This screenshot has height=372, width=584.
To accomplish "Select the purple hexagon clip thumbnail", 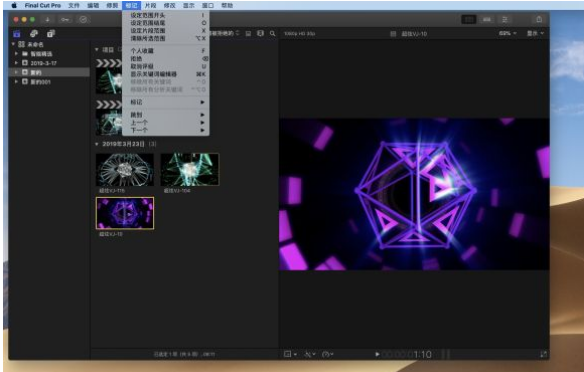I will click(x=125, y=213).
